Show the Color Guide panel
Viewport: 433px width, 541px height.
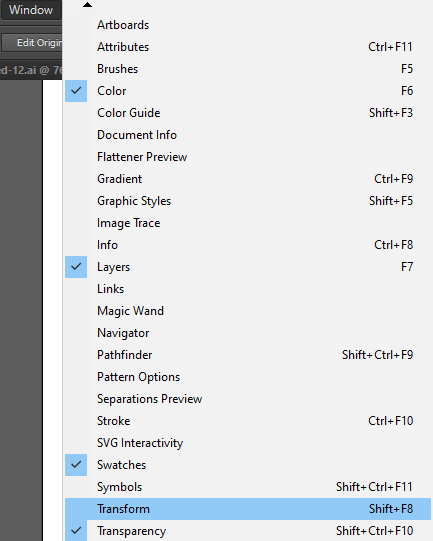(x=248, y=113)
